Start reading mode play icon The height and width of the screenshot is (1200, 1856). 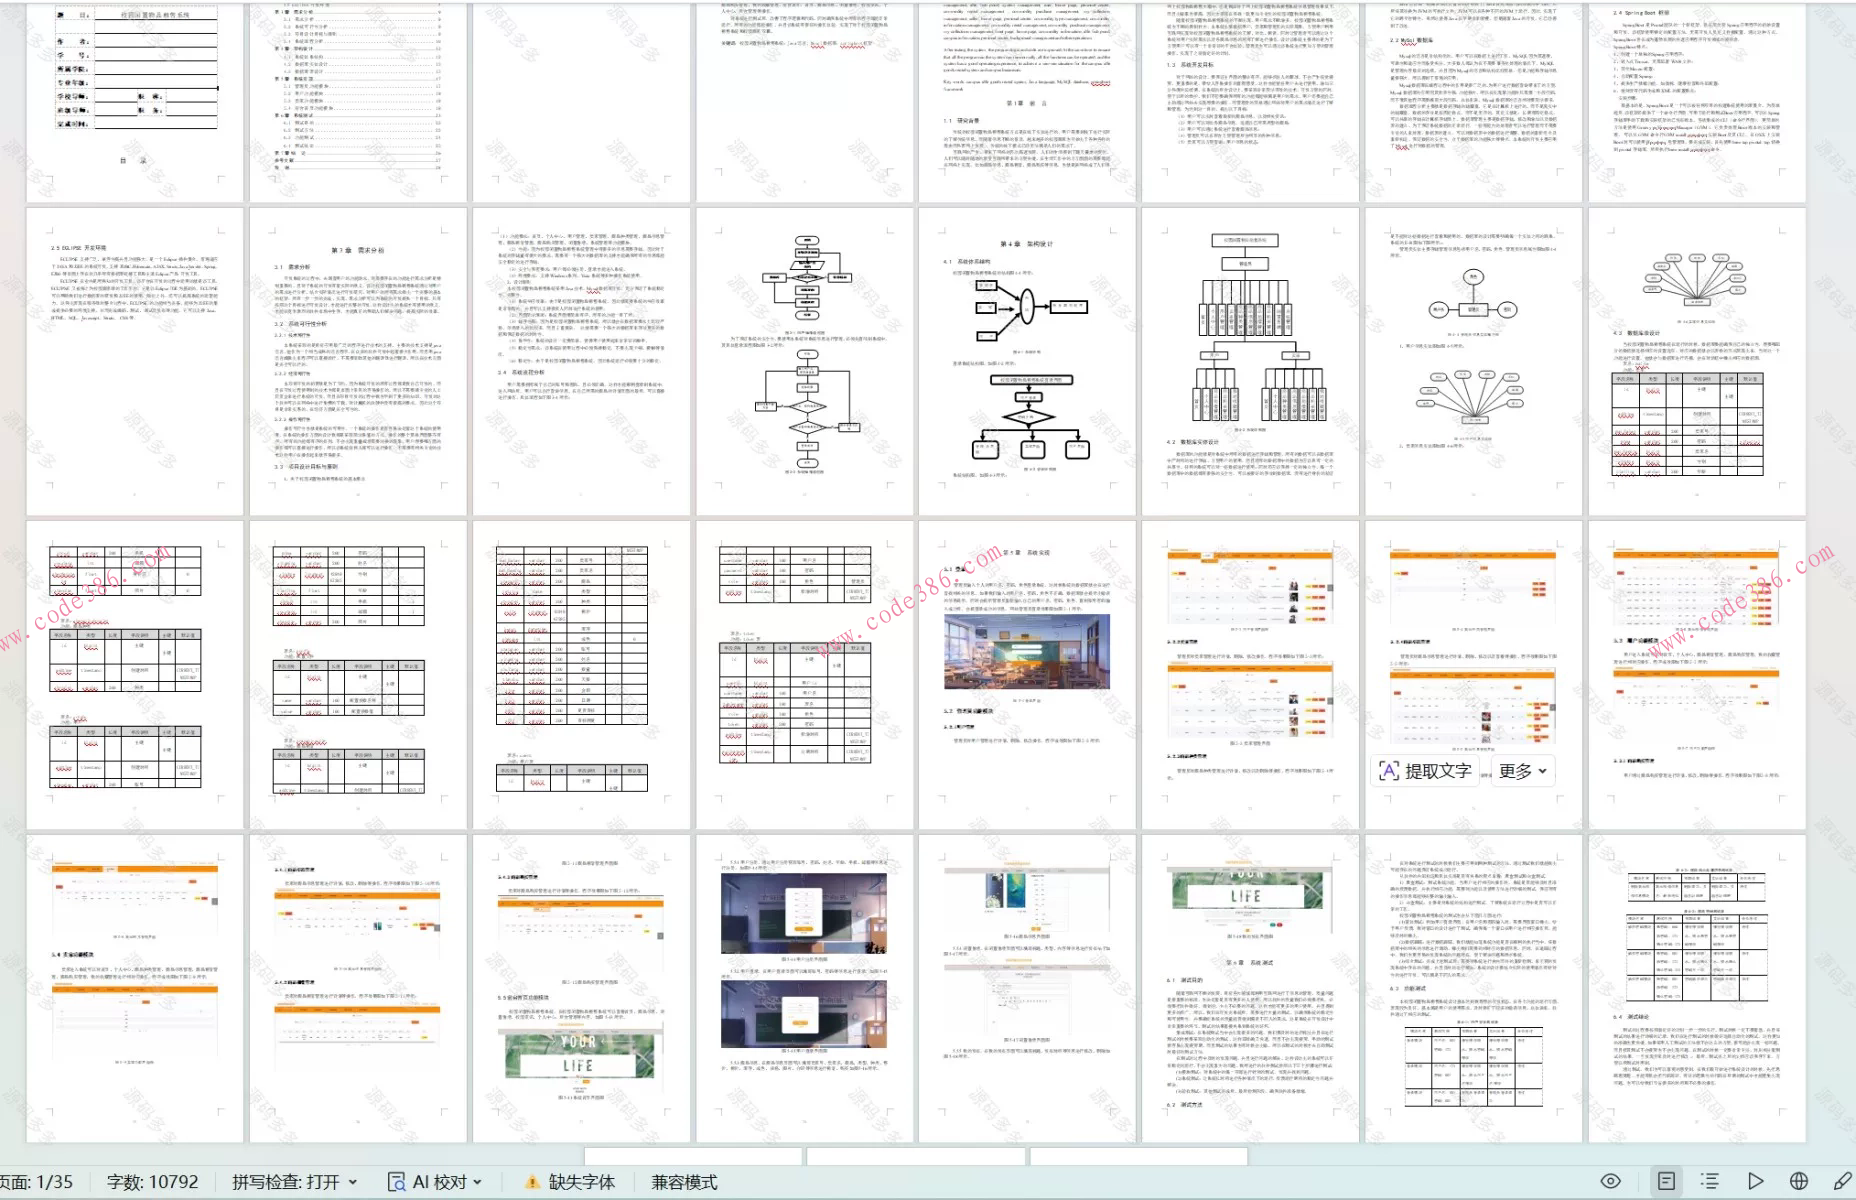pos(1755,1181)
